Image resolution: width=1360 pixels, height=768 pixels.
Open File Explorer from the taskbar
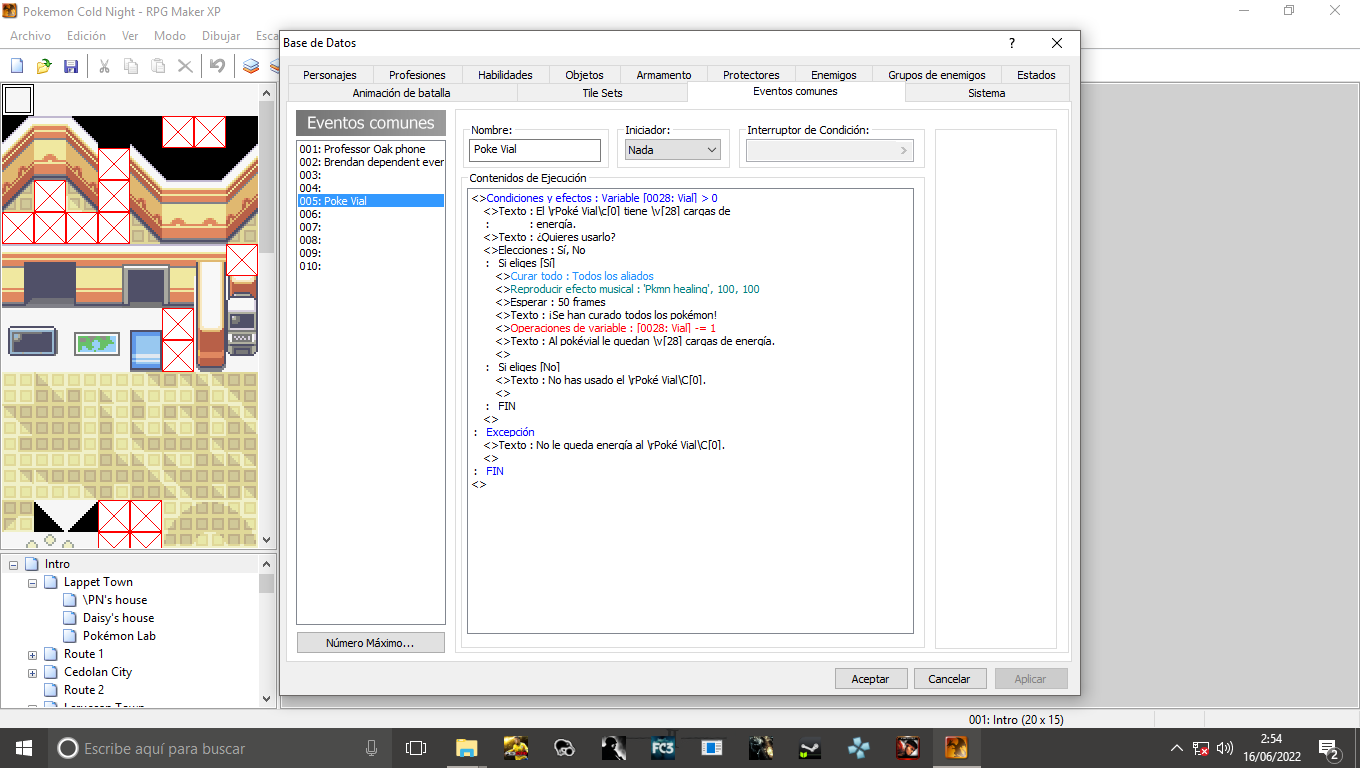click(466, 748)
